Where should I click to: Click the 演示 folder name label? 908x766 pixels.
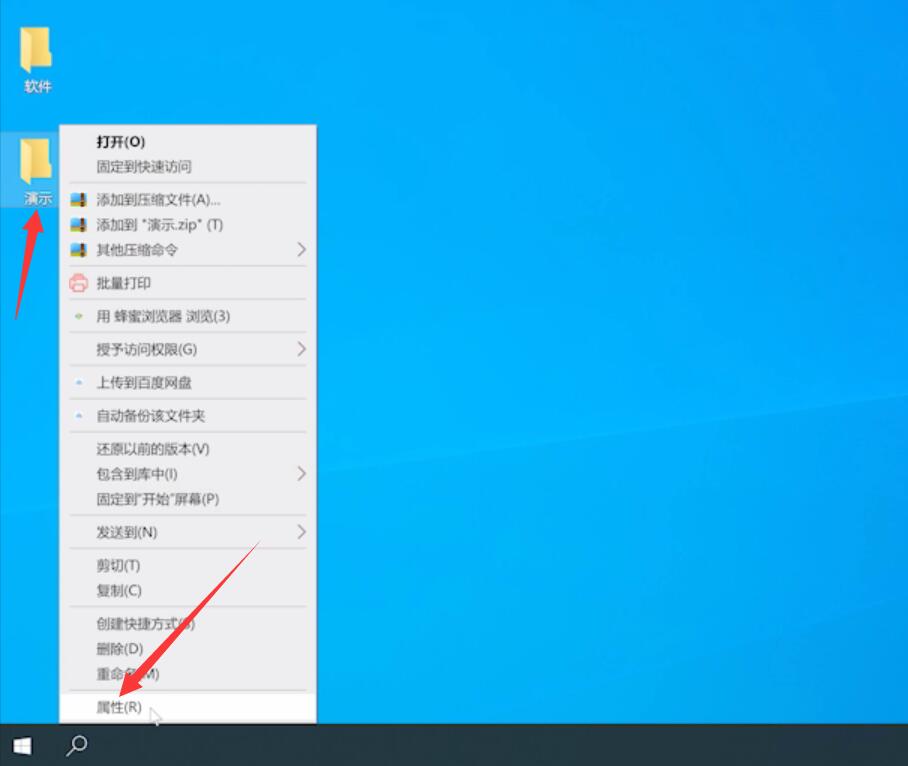(x=38, y=199)
